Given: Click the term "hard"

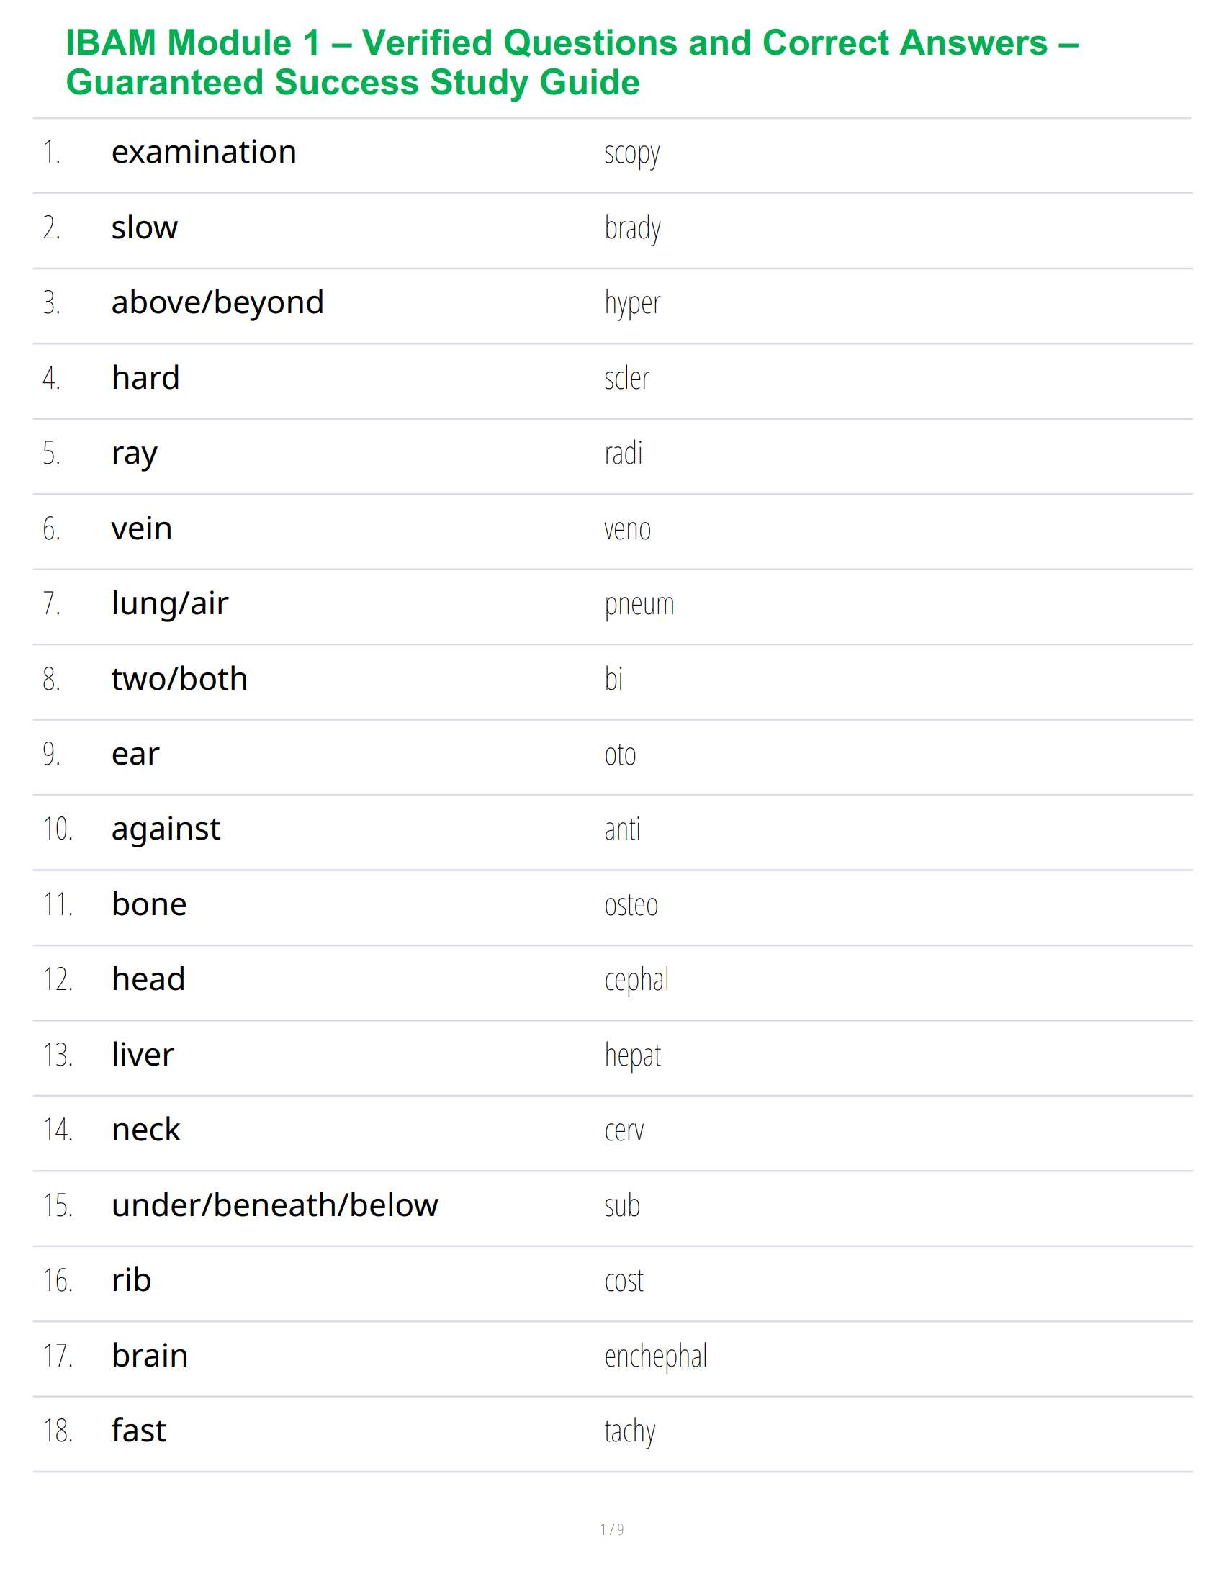Looking at the screenshot, I should [x=145, y=378].
